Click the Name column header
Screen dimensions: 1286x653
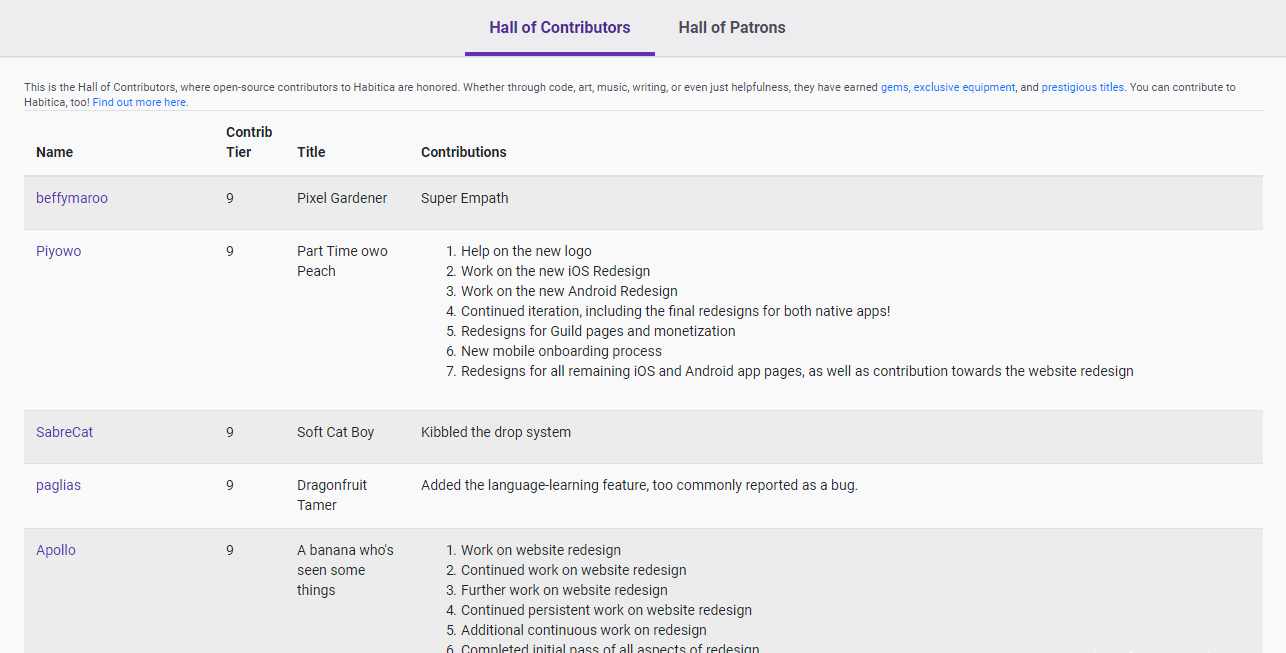coord(54,152)
